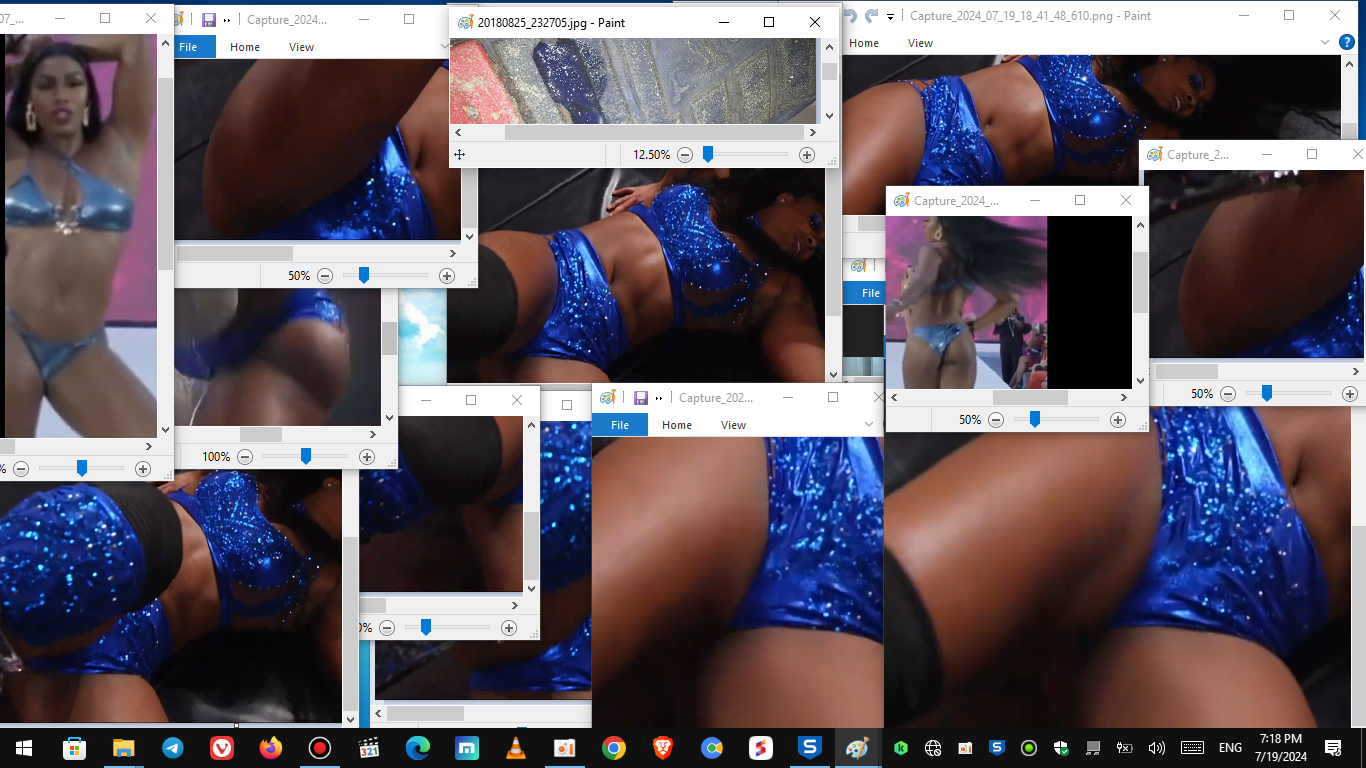Expand the Customize Quick Access Toolbar dropdown
The width and height of the screenshot is (1366, 768).
892,16
